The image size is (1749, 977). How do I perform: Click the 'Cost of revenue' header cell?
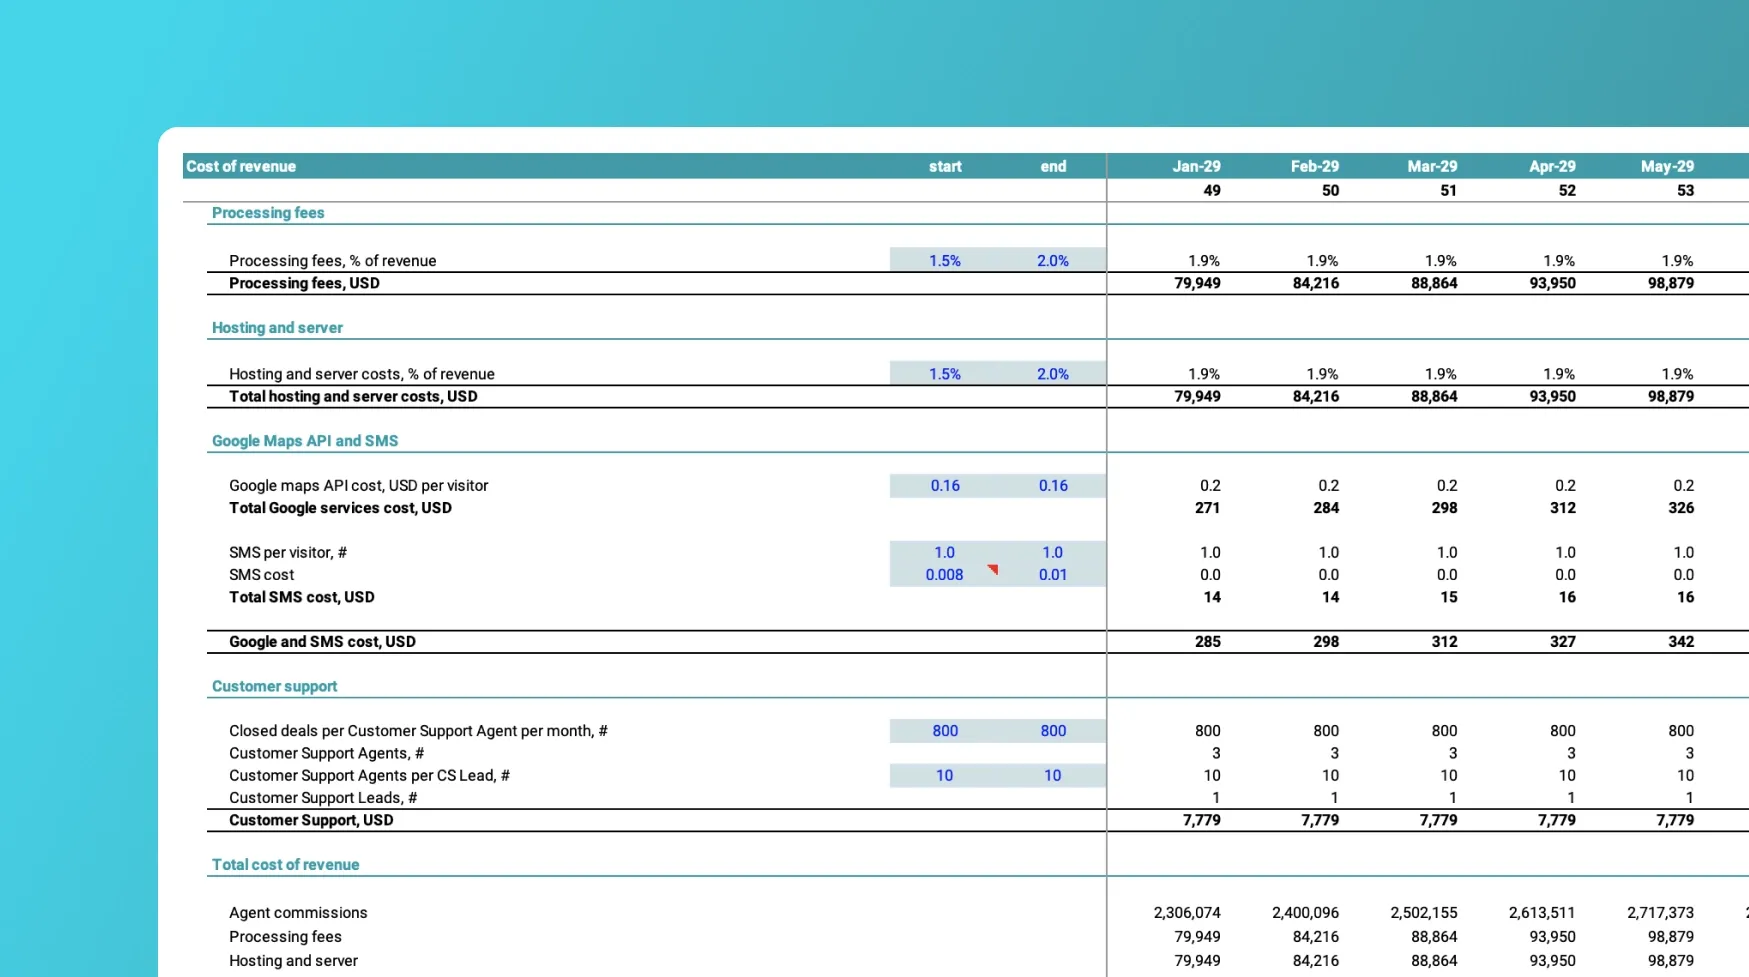241,167
